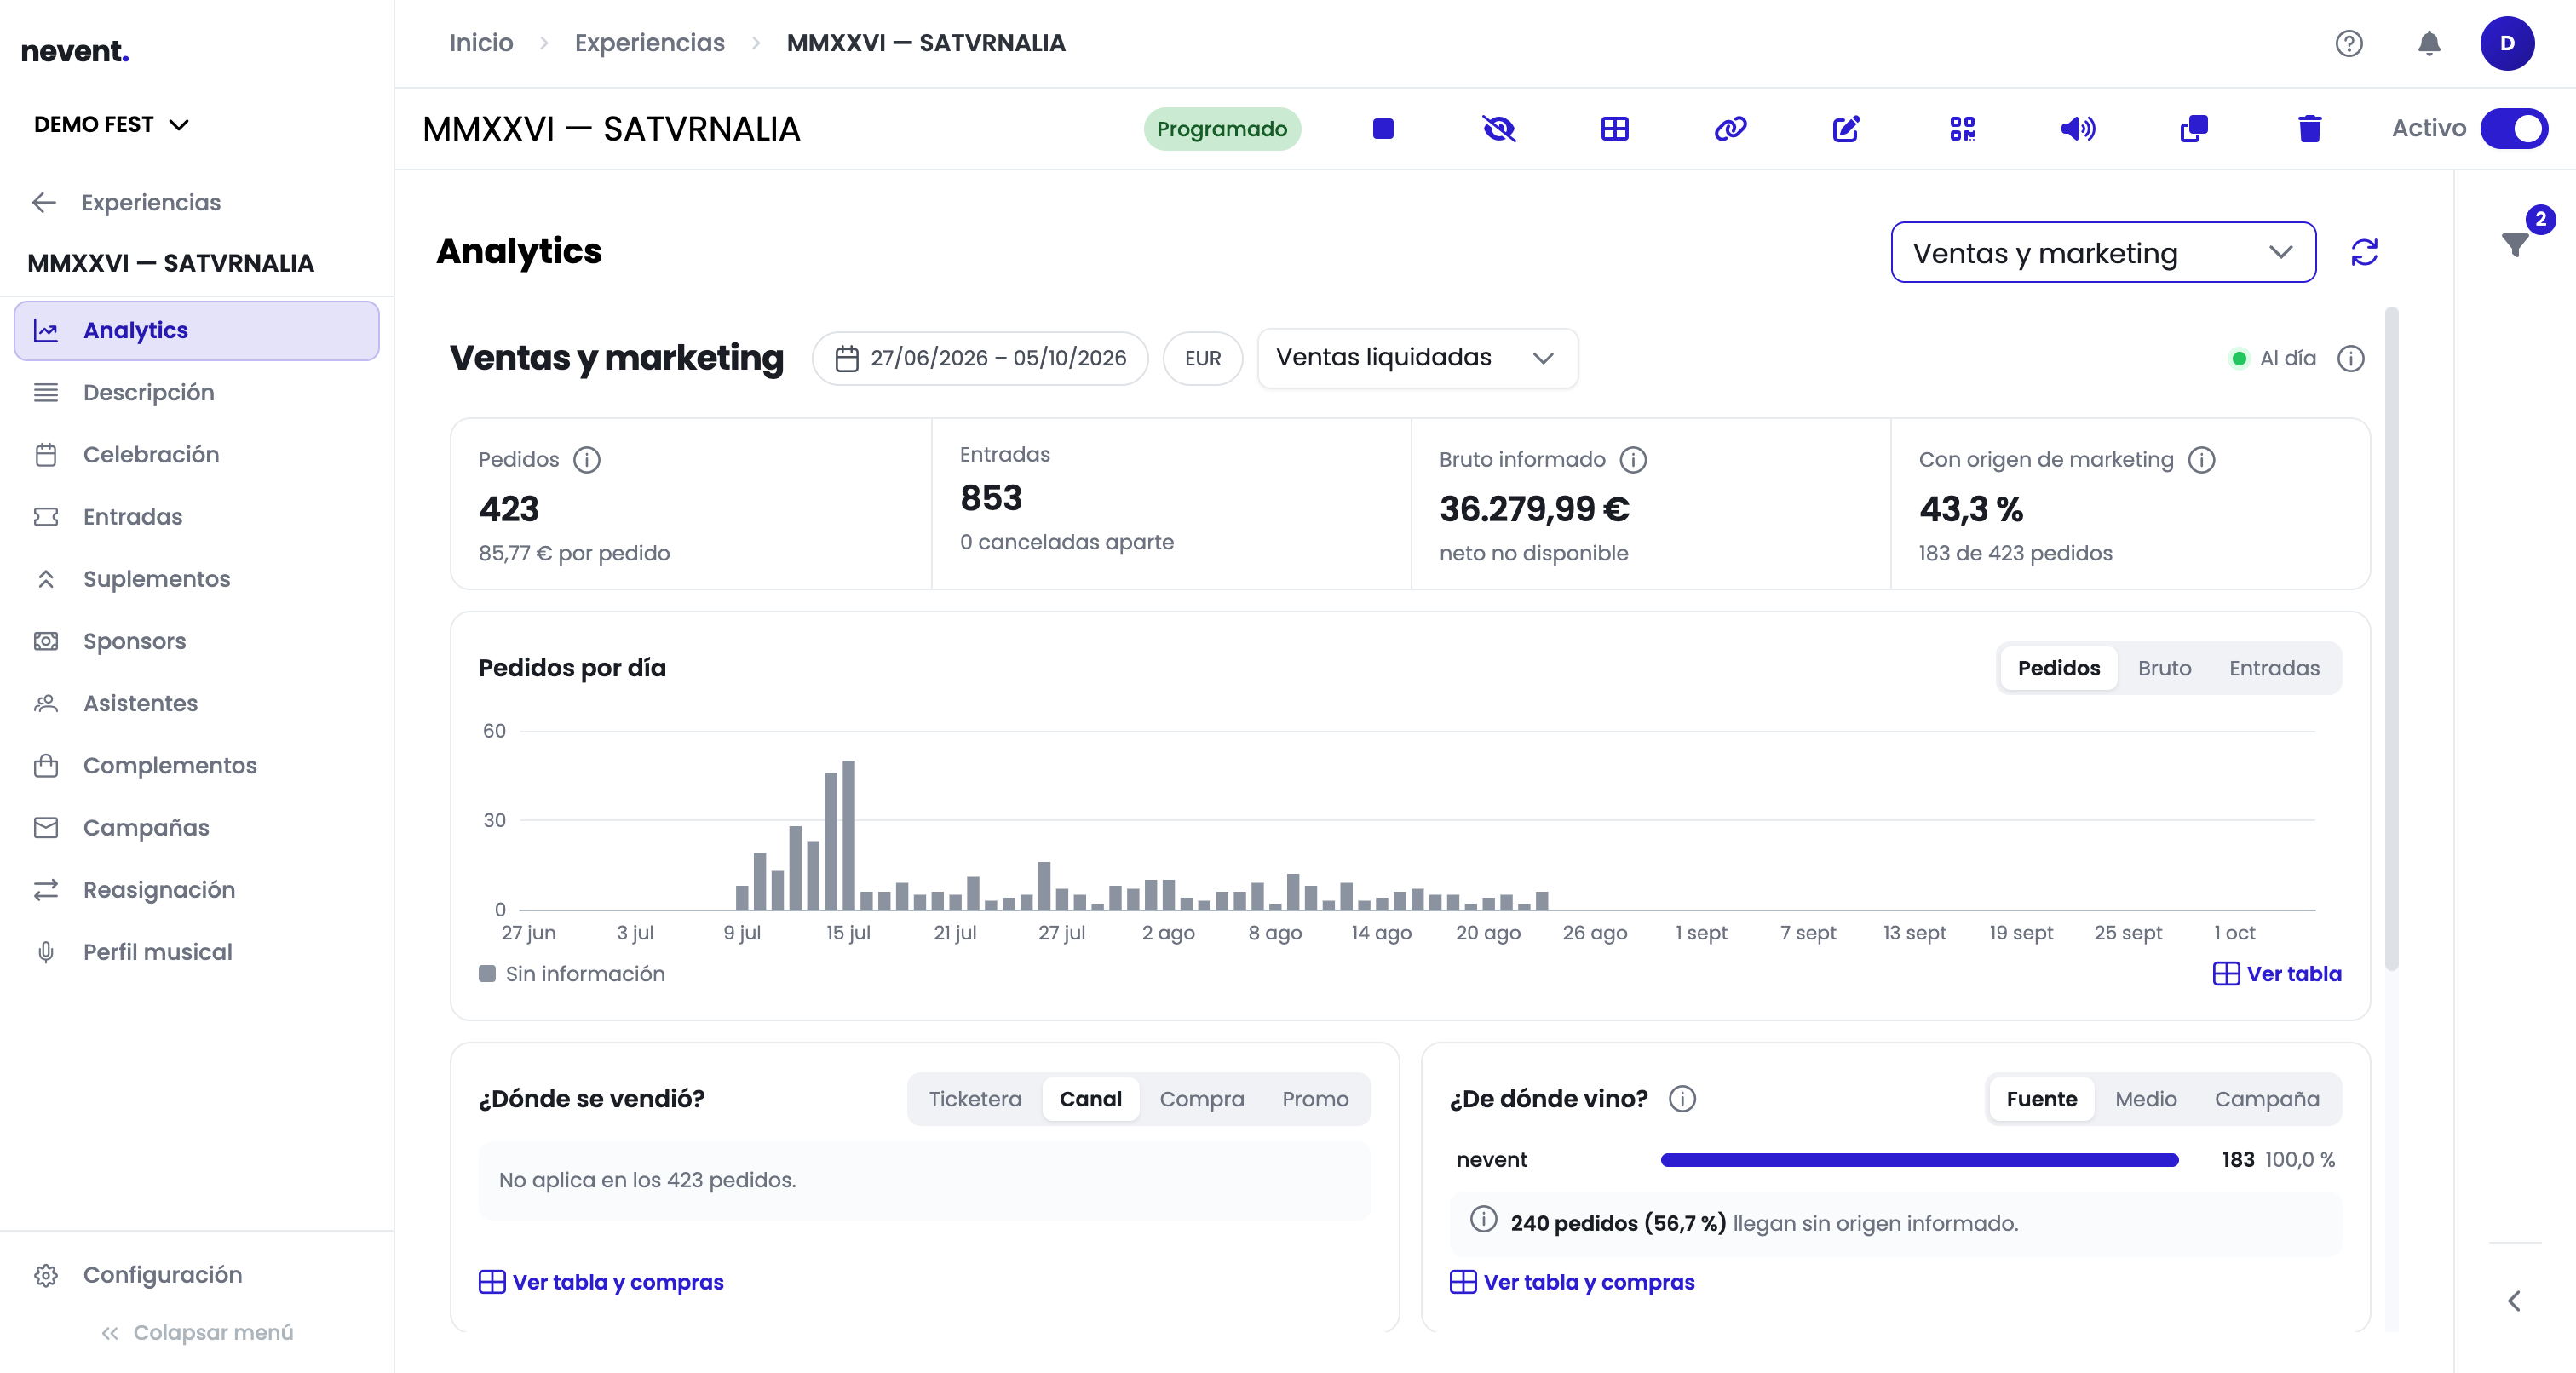This screenshot has width=2576, height=1373.
Task: Duplicate the experience with copy icon
Action: (x=2194, y=129)
